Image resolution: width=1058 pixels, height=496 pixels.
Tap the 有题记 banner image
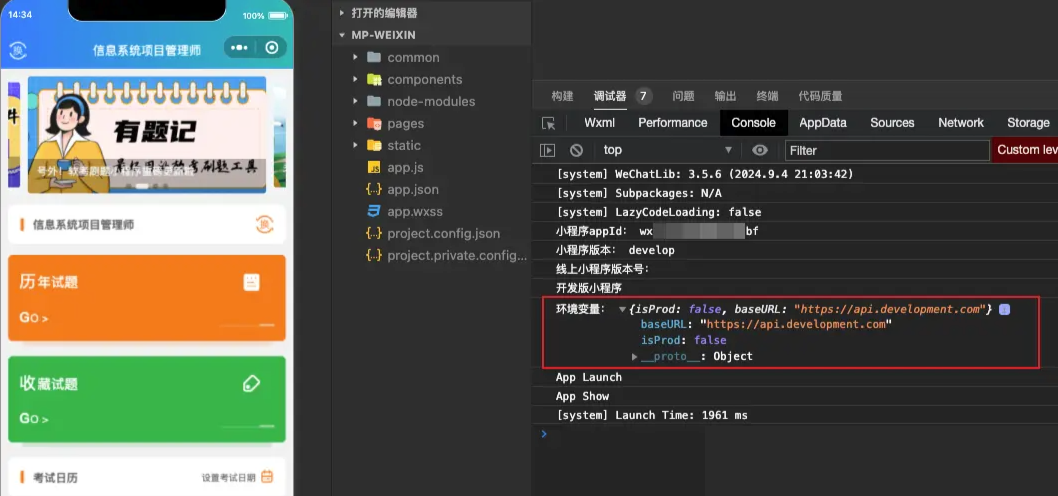coord(146,134)
